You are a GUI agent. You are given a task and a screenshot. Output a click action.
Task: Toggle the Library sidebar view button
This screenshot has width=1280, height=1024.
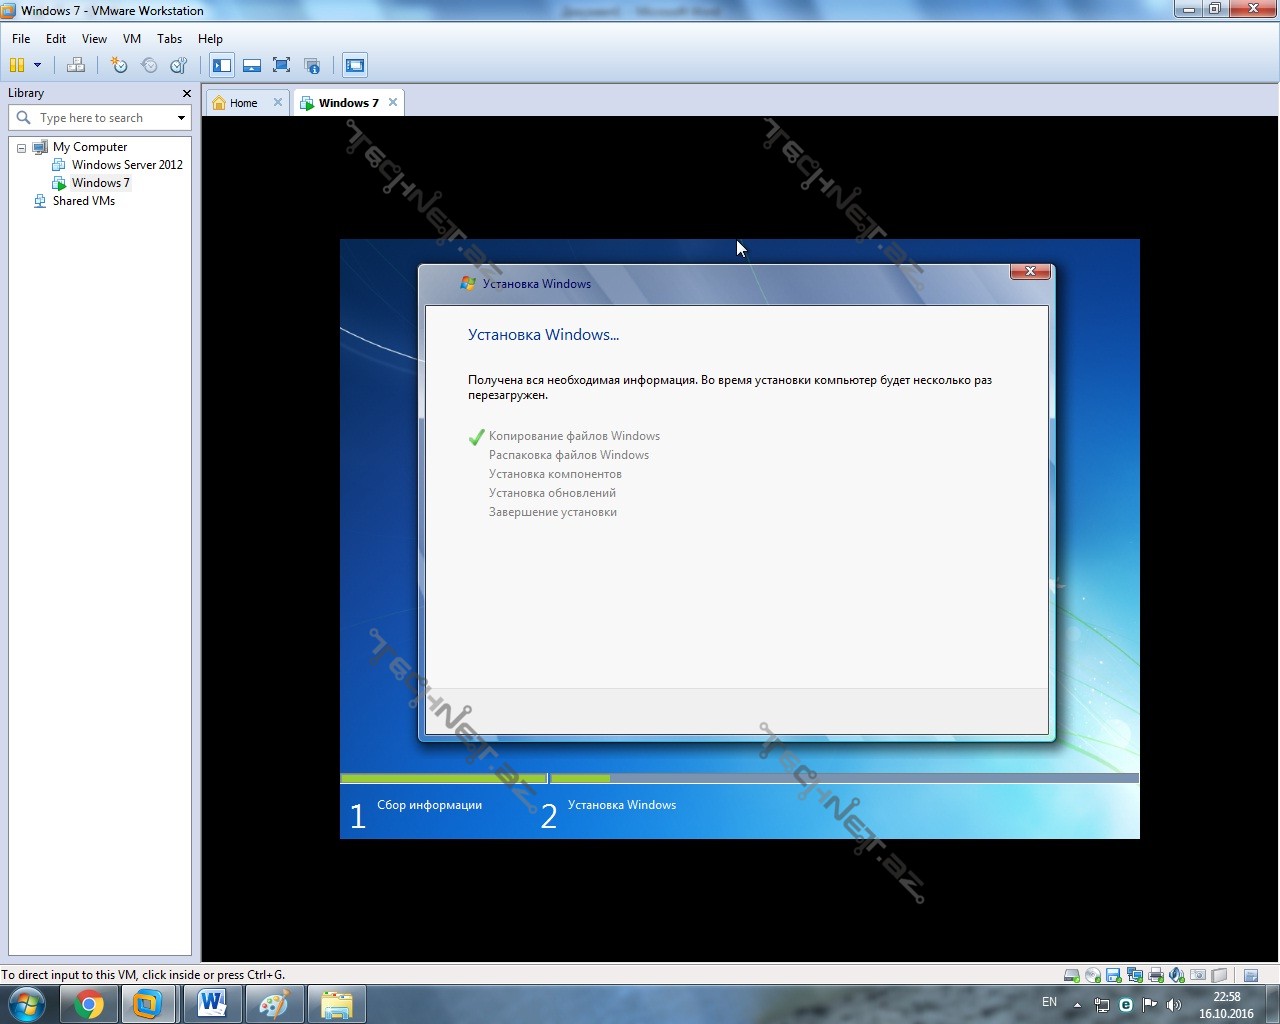pos(222,65)
